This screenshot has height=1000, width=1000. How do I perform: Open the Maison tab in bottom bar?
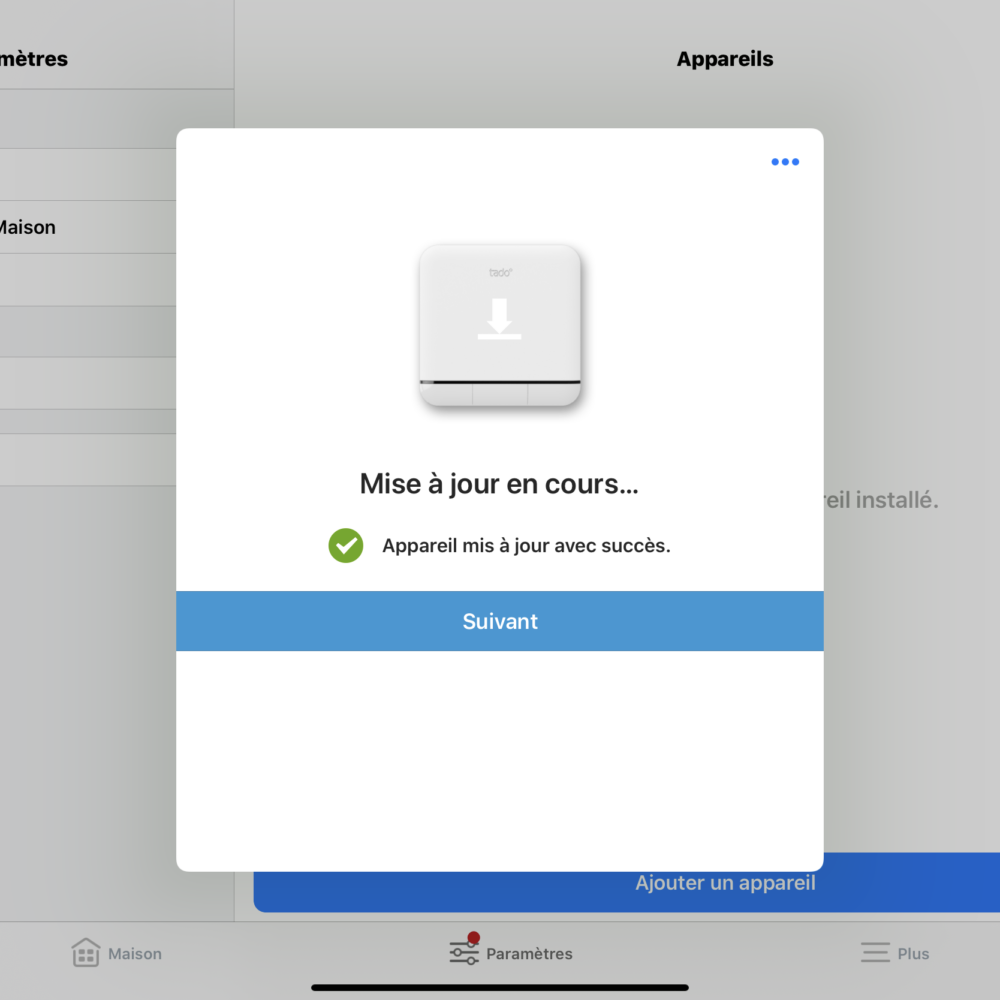(117, 953)
